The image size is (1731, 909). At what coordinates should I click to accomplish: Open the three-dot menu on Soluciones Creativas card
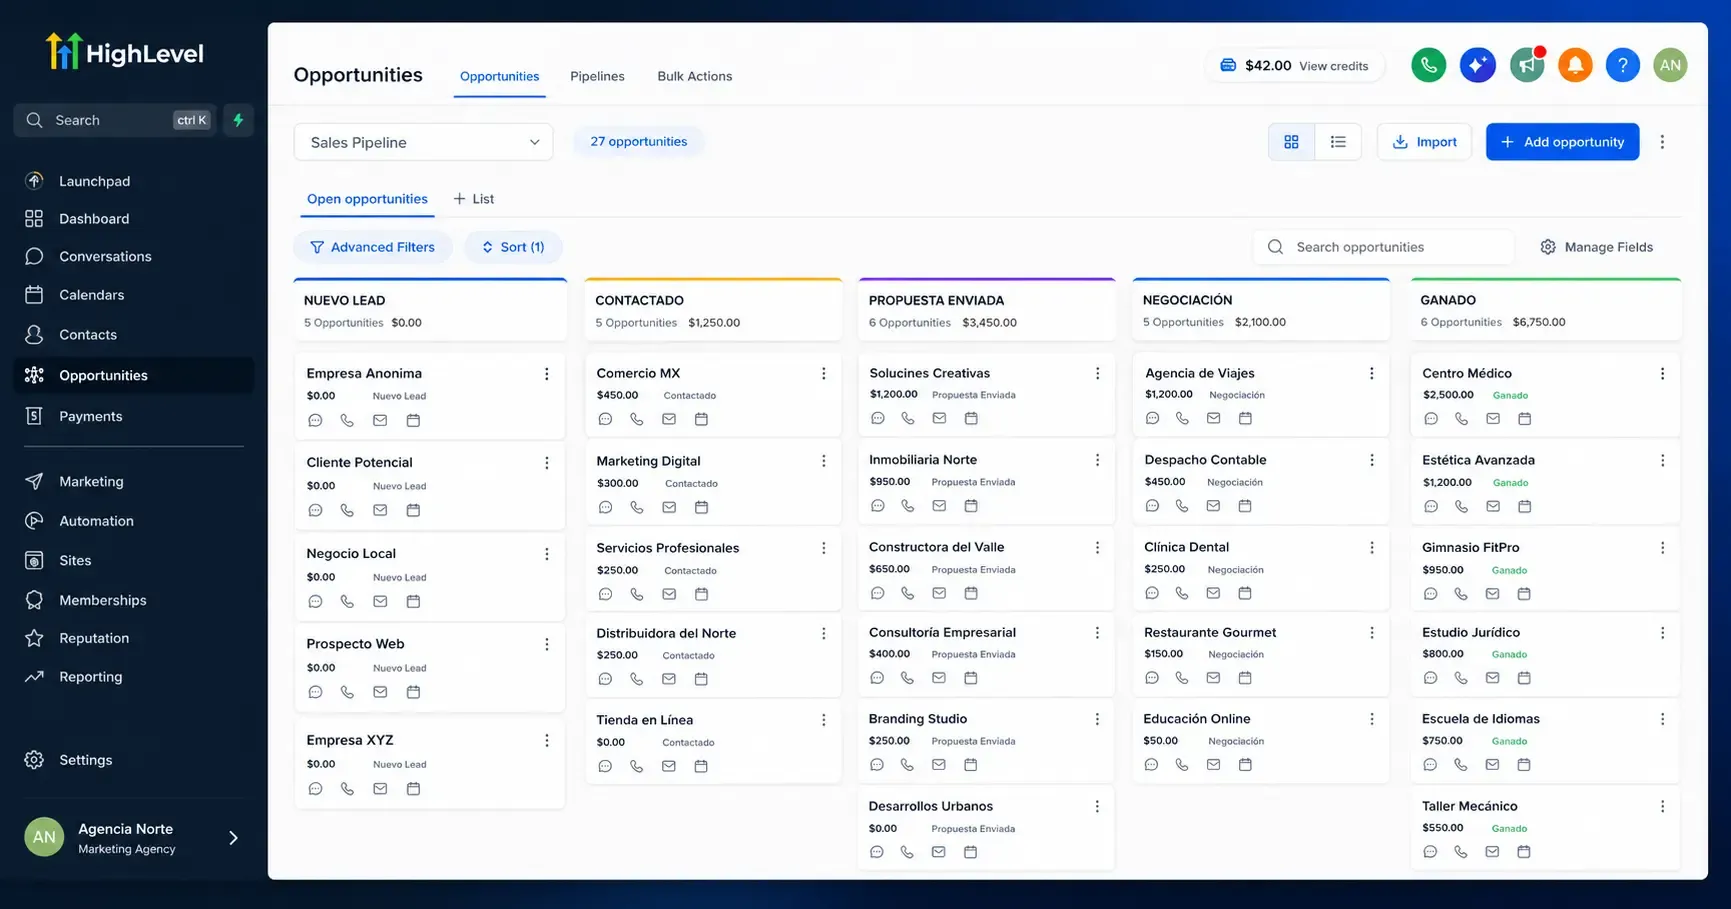[x=1097, y=373]
